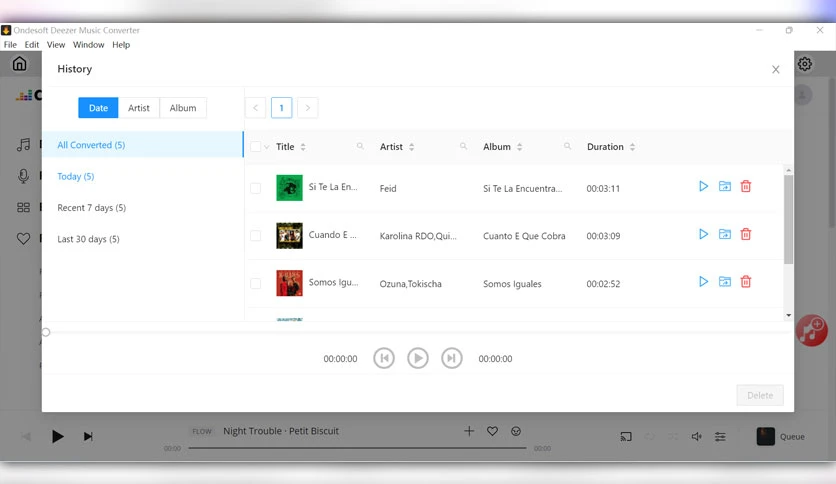Go to the previous page arrow
The width and height of the screenshot is (836, 484).
(255, 108)
